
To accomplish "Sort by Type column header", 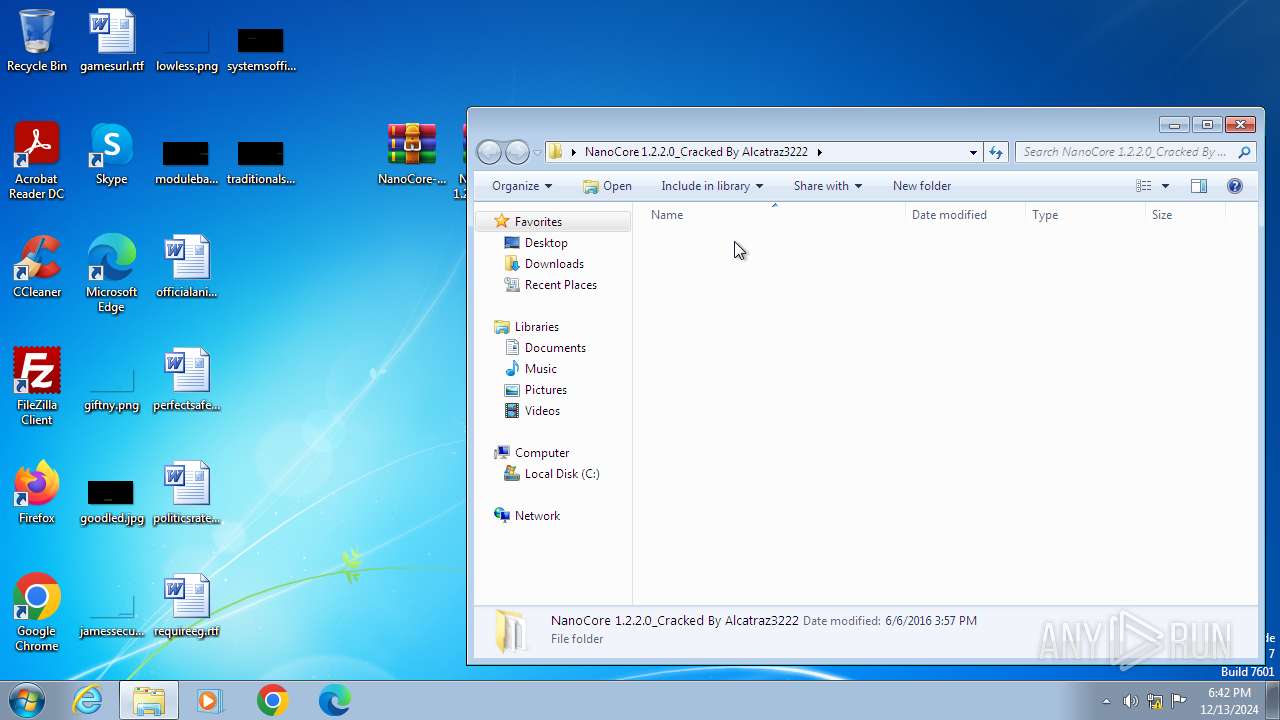I will tap(1085, 215).
